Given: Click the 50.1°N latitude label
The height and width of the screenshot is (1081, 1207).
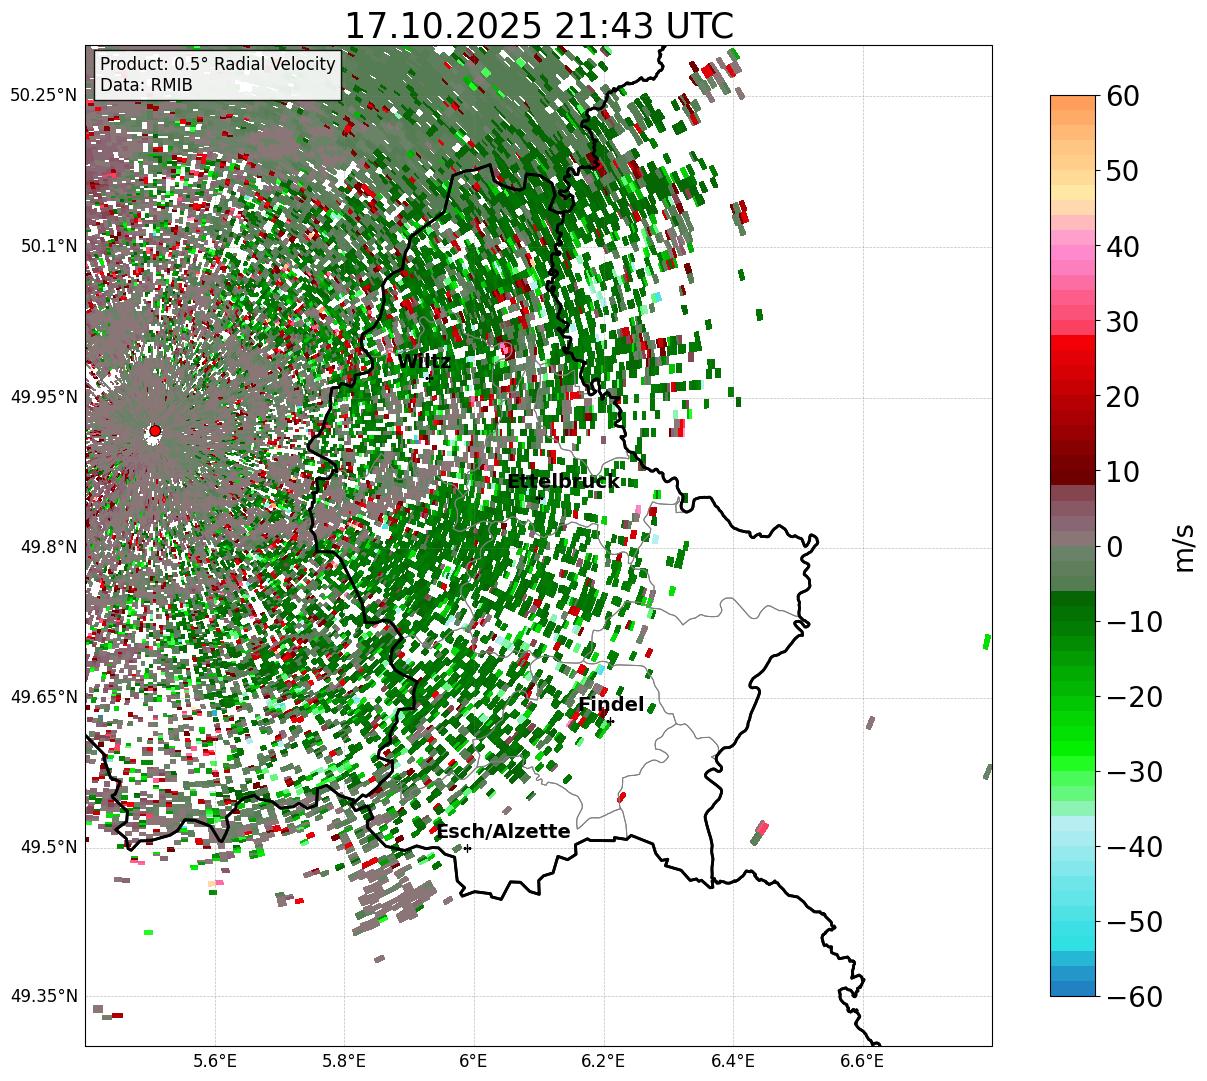Looking at the screenshot, I should (x=48, y=246).
